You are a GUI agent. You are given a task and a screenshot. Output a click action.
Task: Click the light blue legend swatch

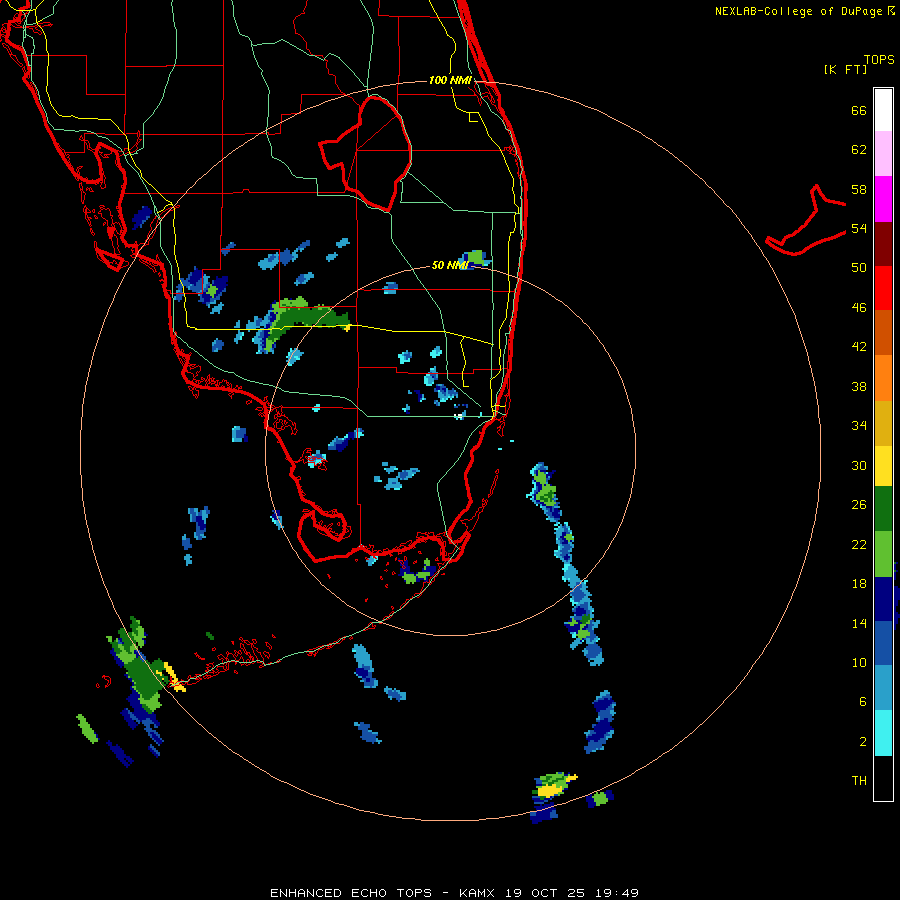pos(883,688)
